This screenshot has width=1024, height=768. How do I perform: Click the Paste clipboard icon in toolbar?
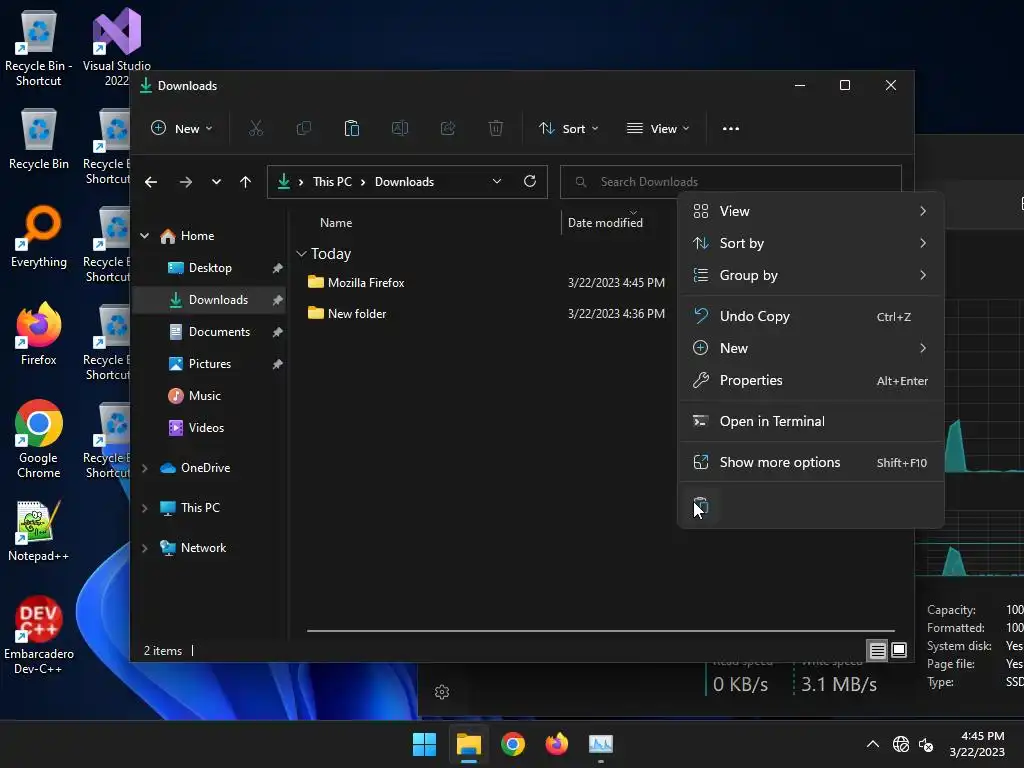coord(351,129)
